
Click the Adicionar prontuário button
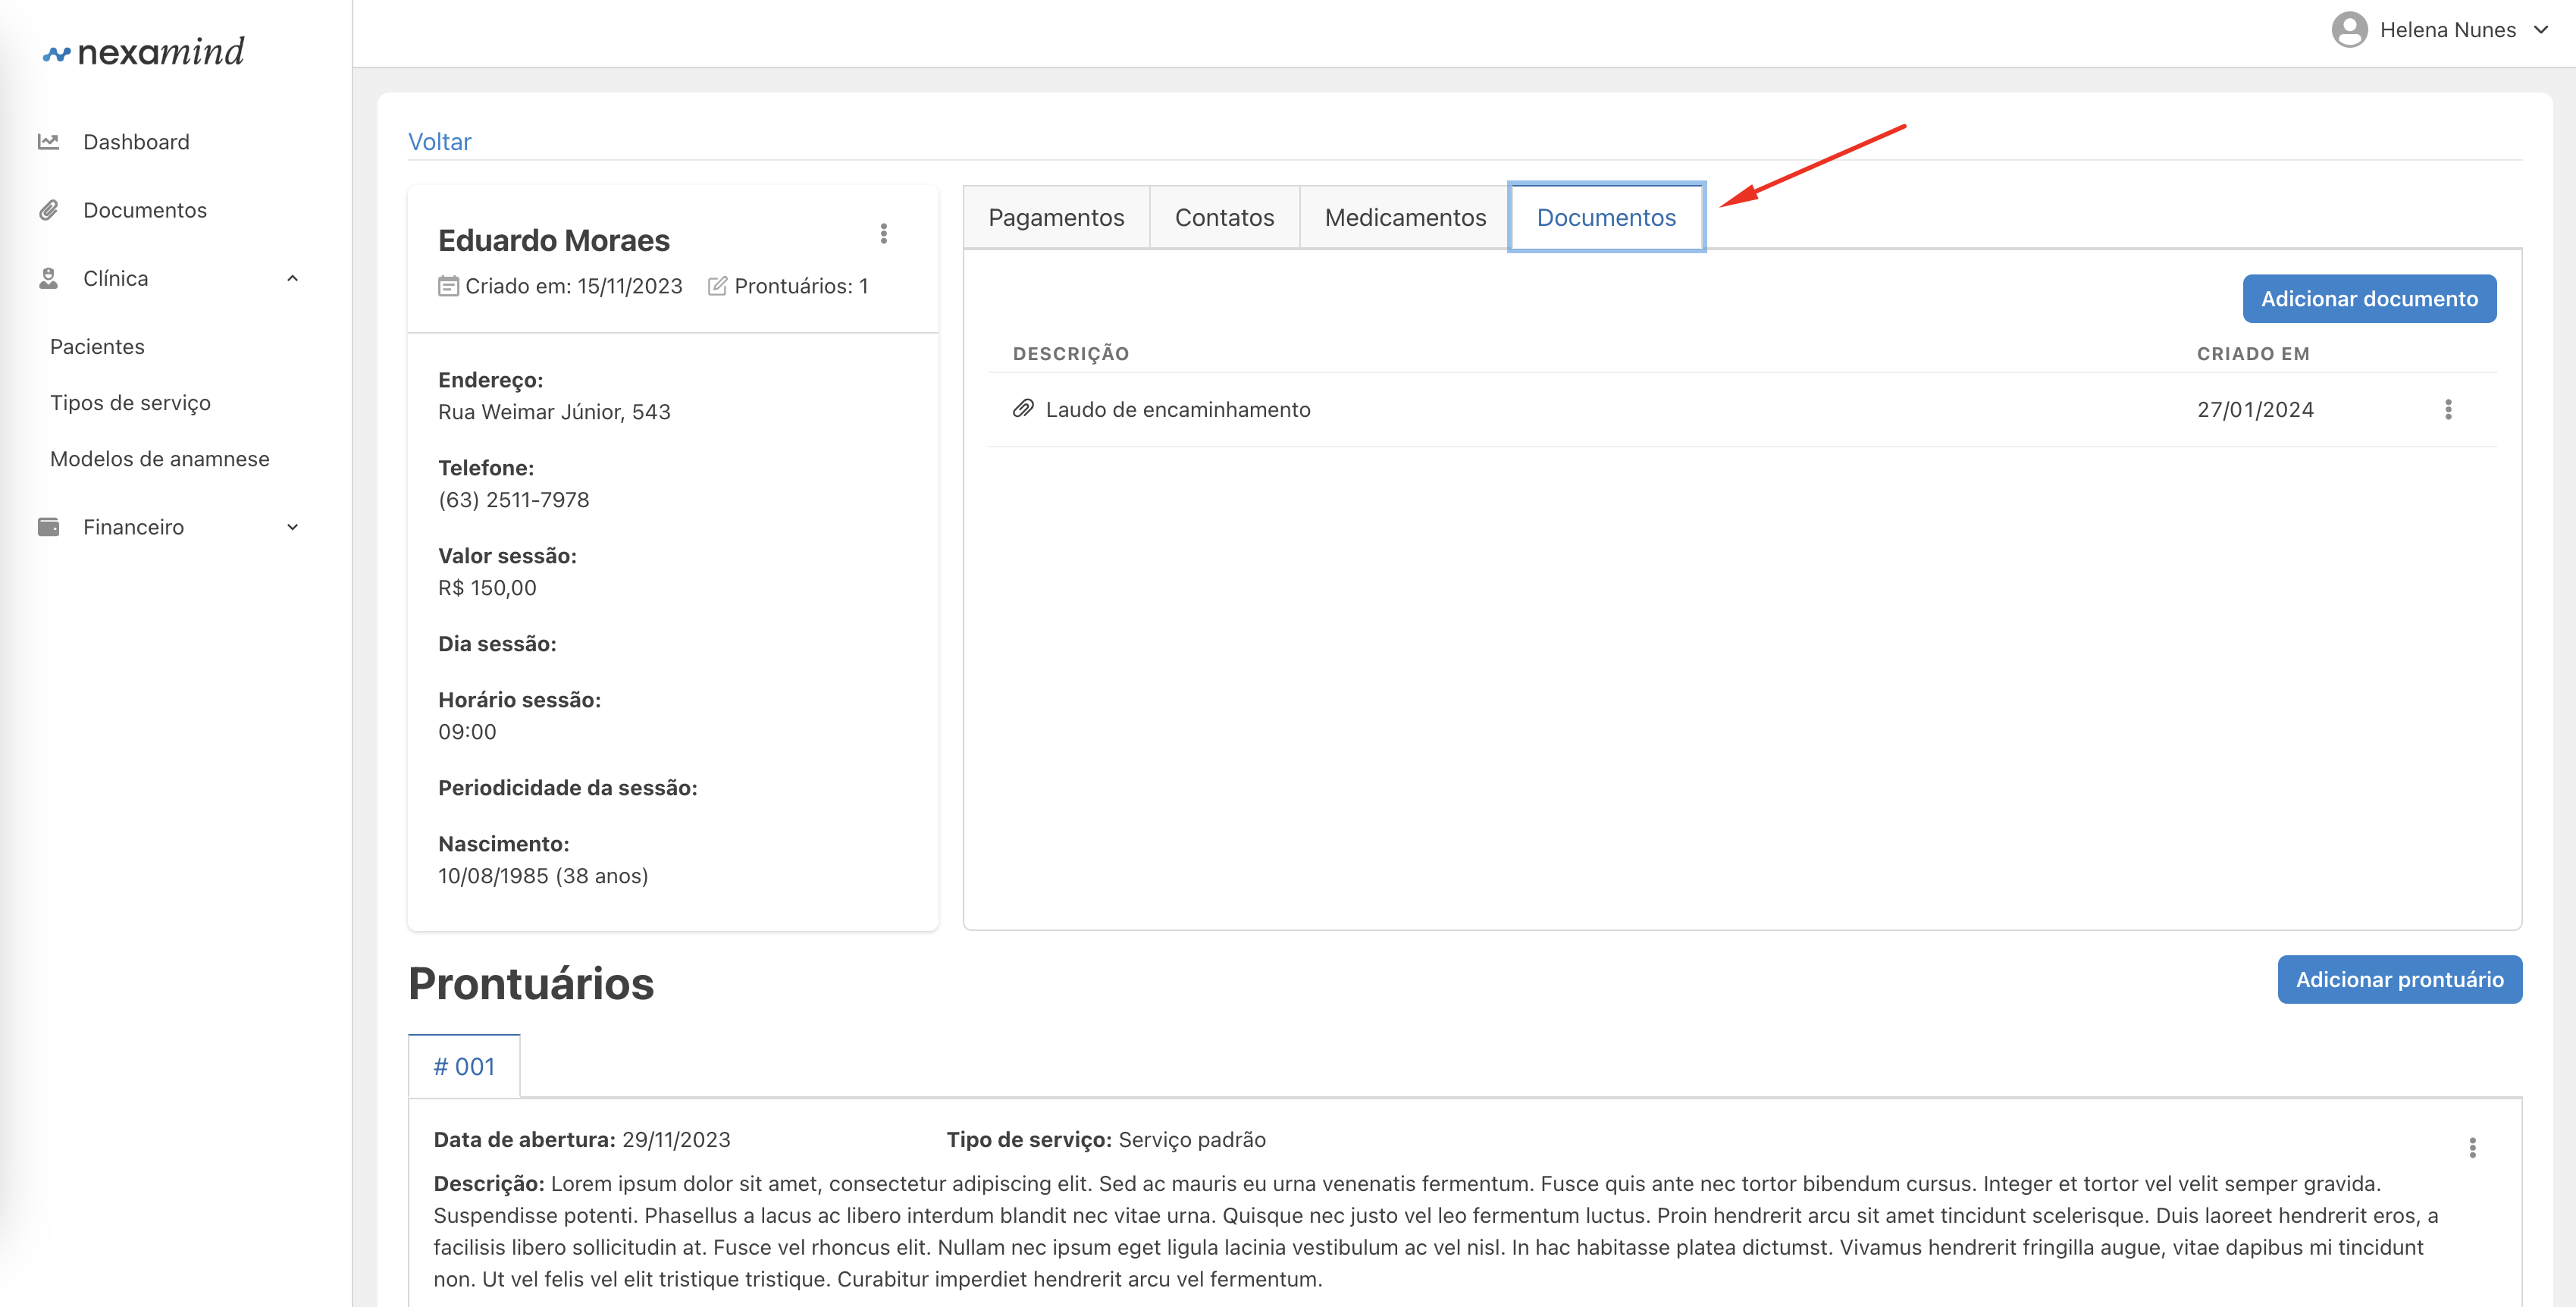pyautogui.click(x=2399, y=980)
